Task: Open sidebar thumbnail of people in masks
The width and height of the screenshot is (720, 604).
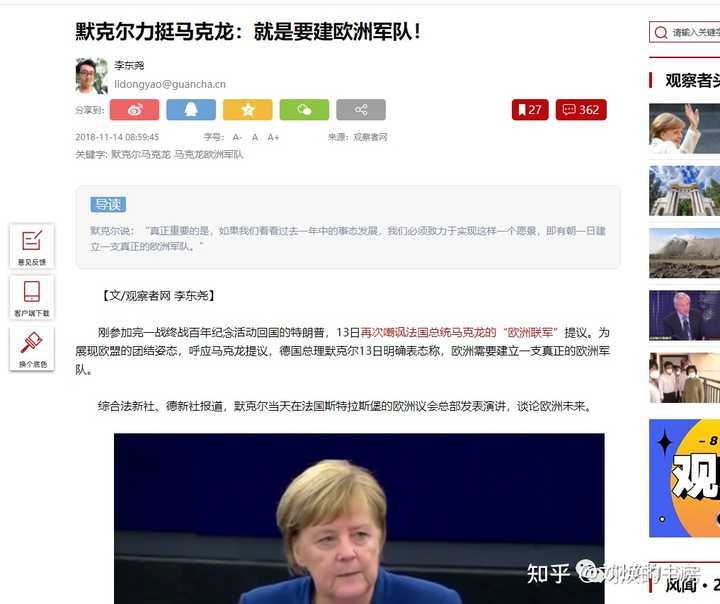Action: [685, 378]
